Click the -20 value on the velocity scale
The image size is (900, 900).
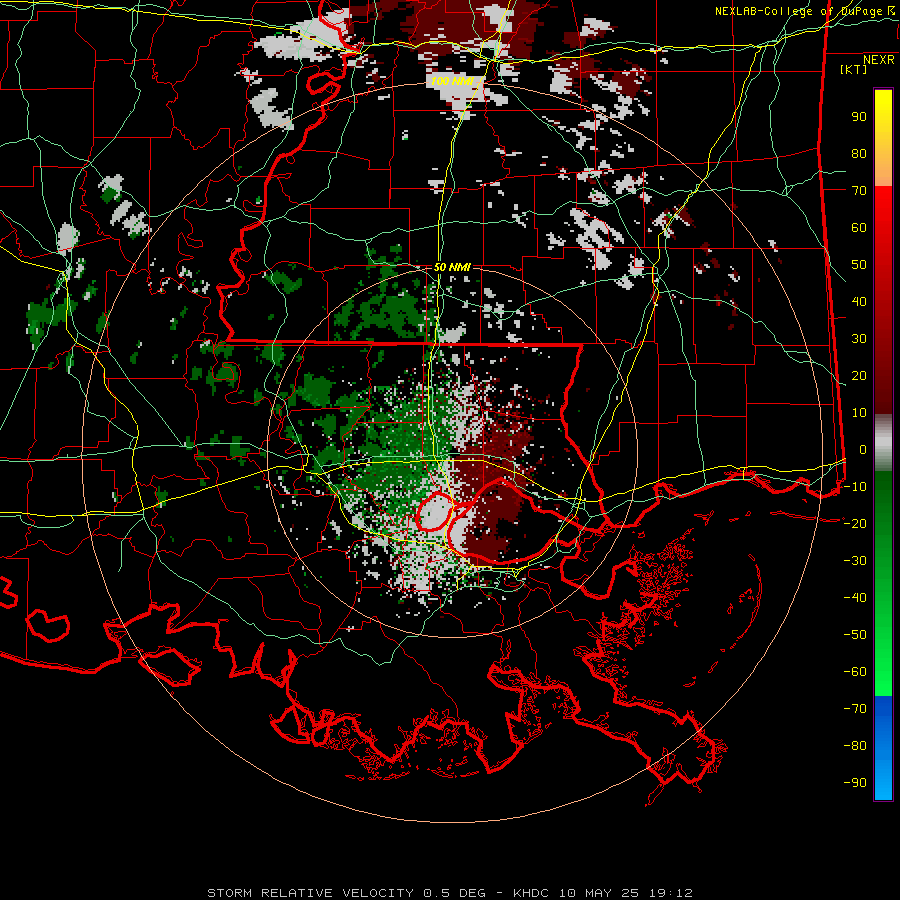855,524
